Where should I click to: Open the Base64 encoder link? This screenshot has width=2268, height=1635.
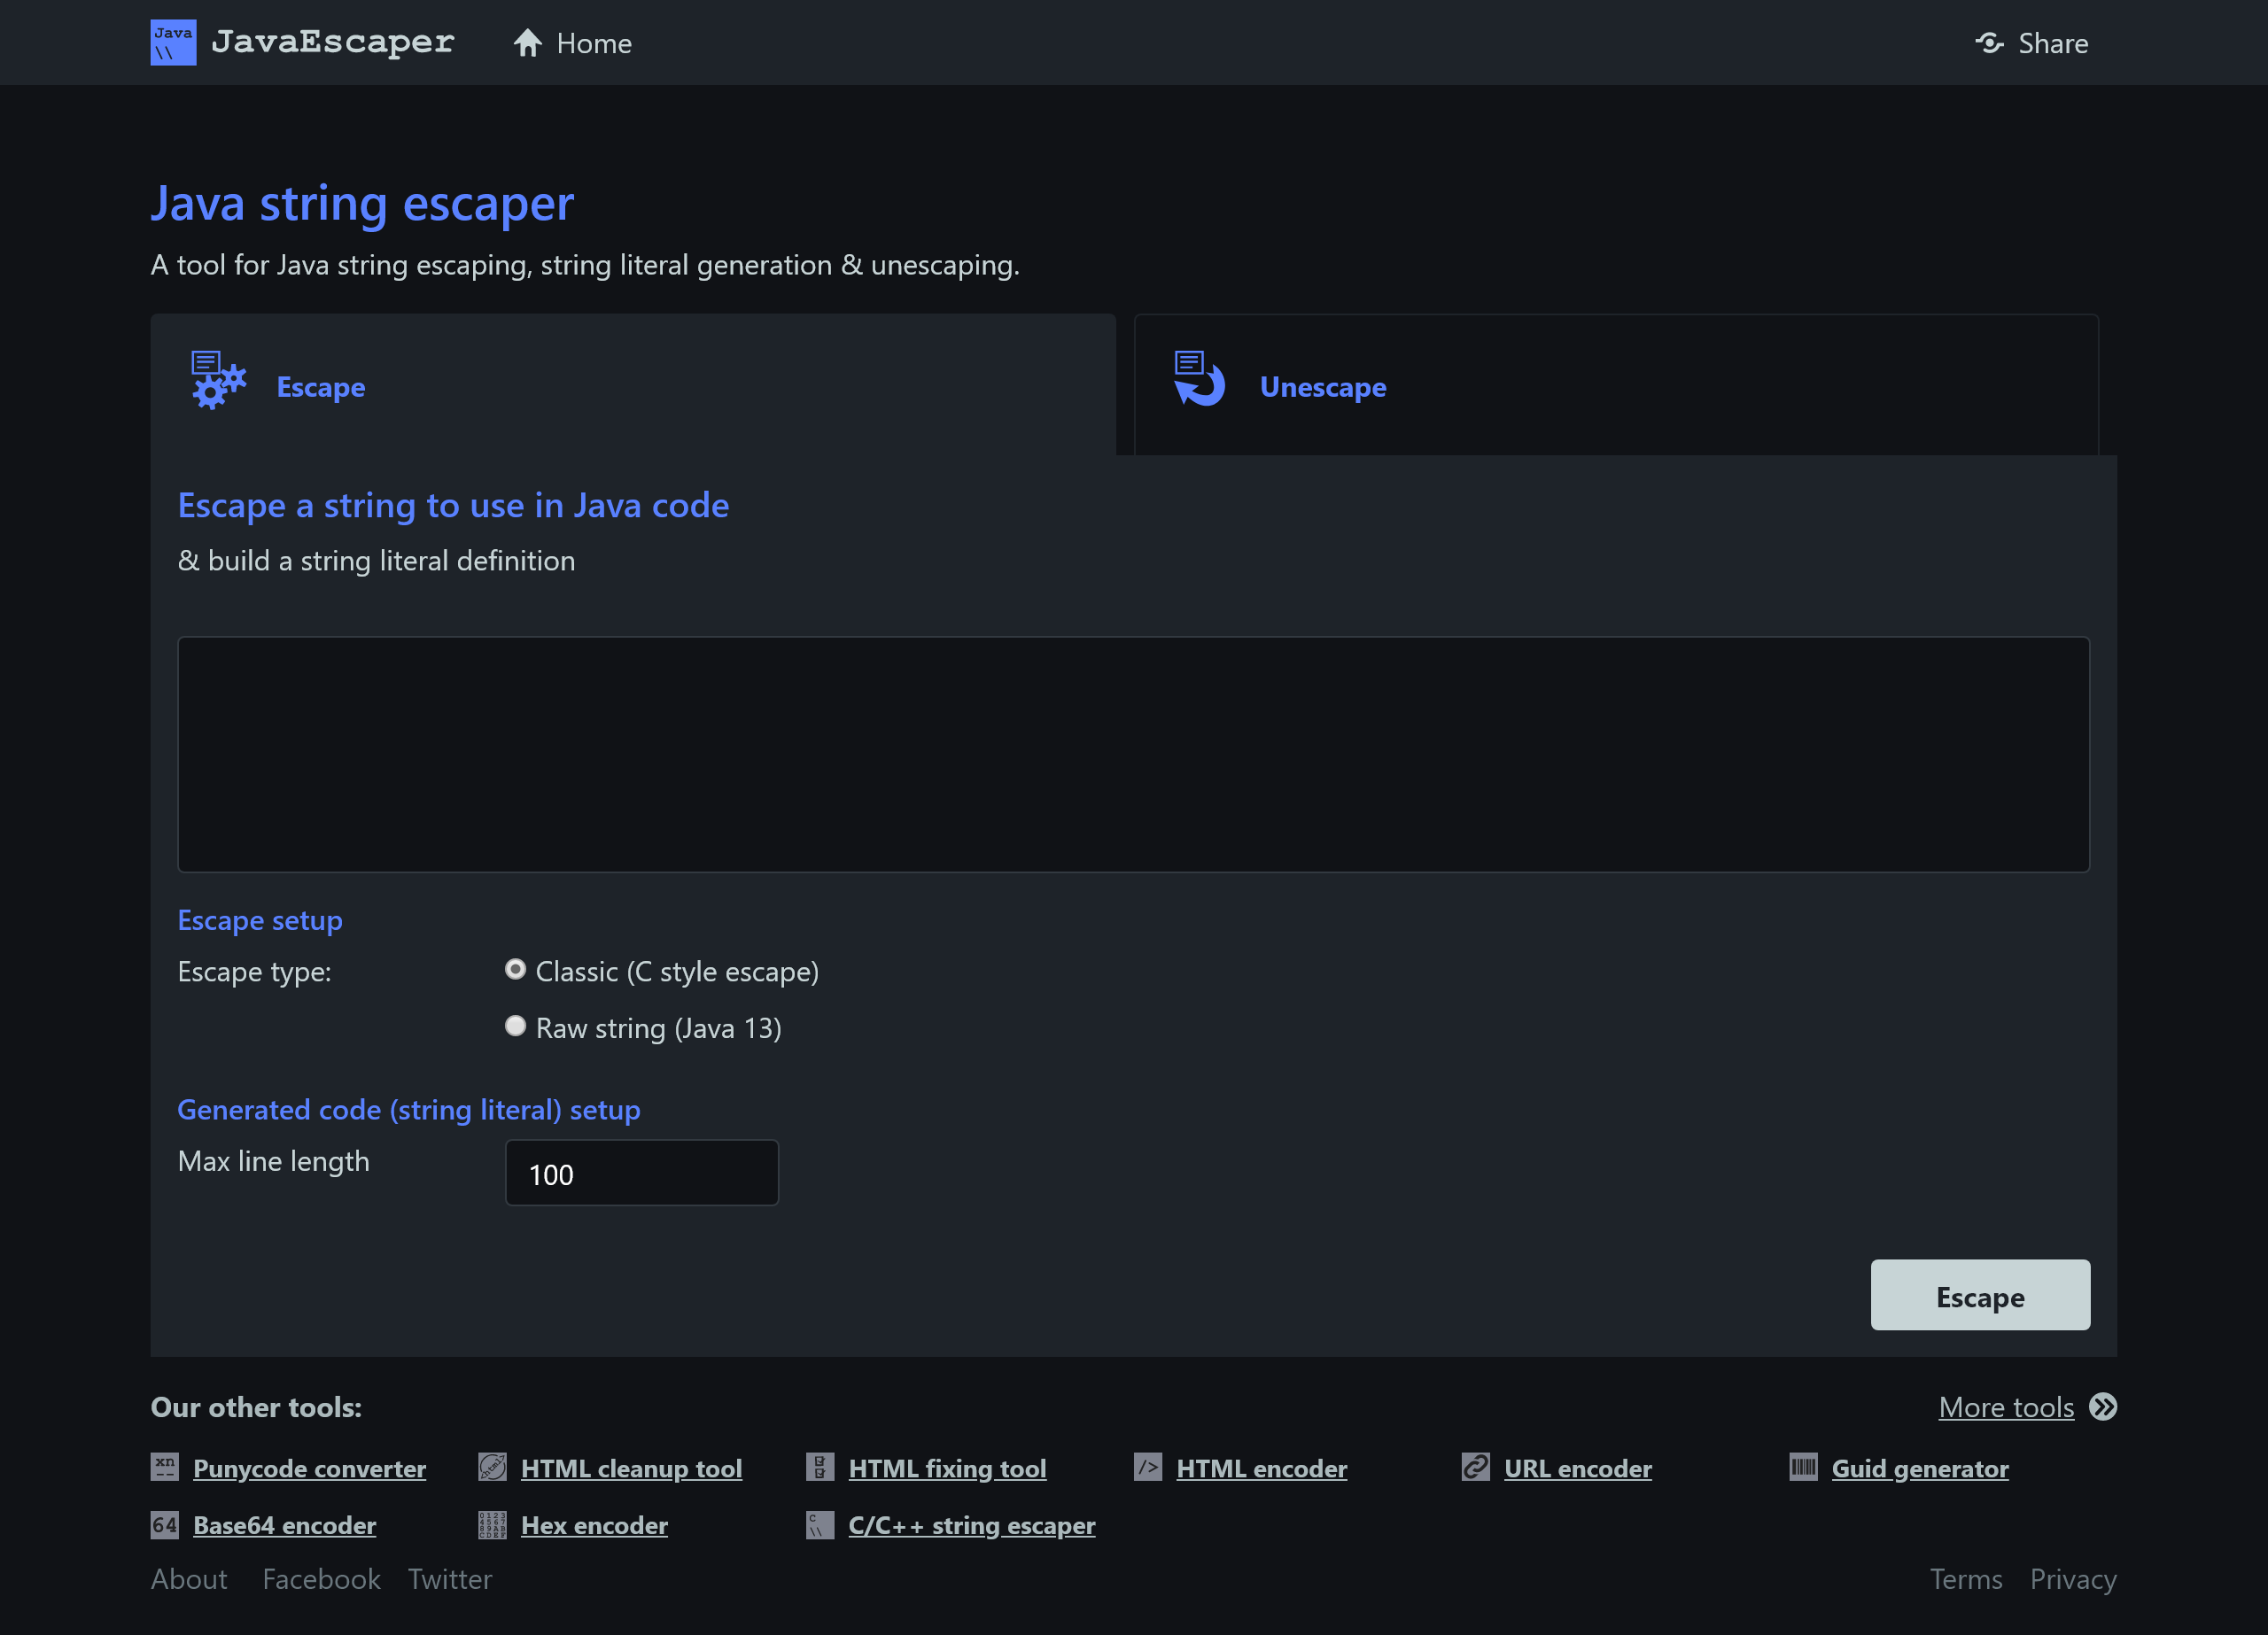285,1525
